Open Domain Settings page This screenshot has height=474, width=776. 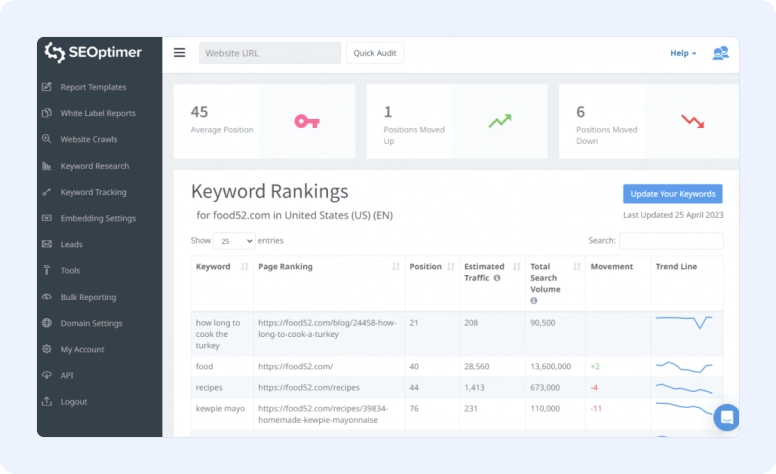92,324
